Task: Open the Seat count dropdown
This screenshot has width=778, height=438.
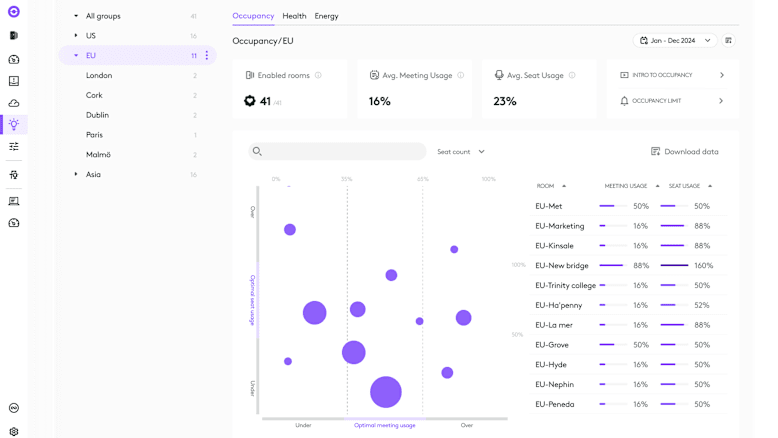Action: pos(461,152)
